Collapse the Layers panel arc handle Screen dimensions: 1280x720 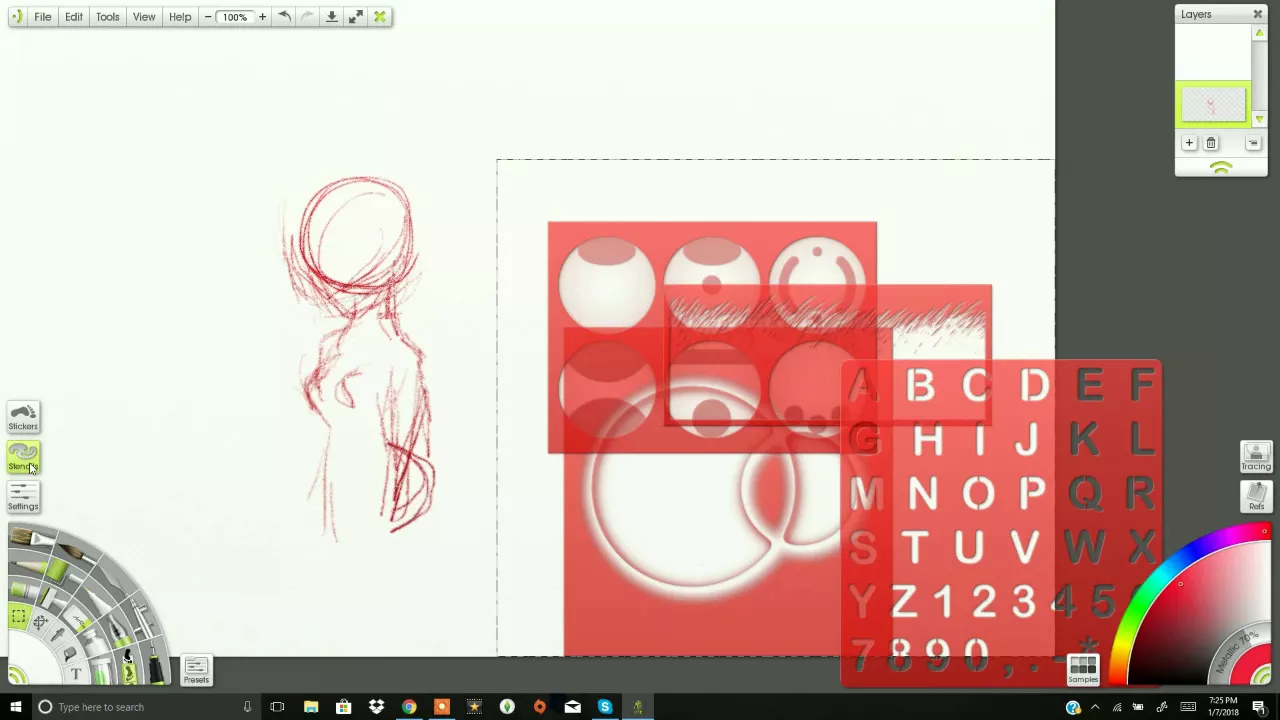(x=1221, y=168)
